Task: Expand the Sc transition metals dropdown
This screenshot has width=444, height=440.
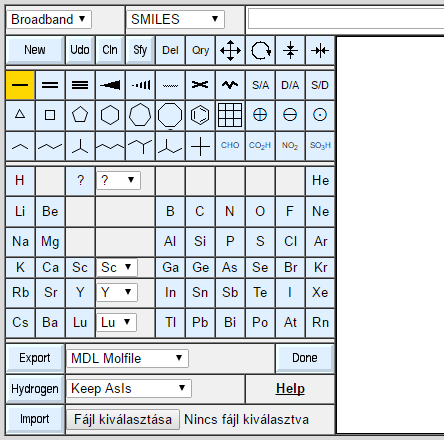Action: (117, 267)
